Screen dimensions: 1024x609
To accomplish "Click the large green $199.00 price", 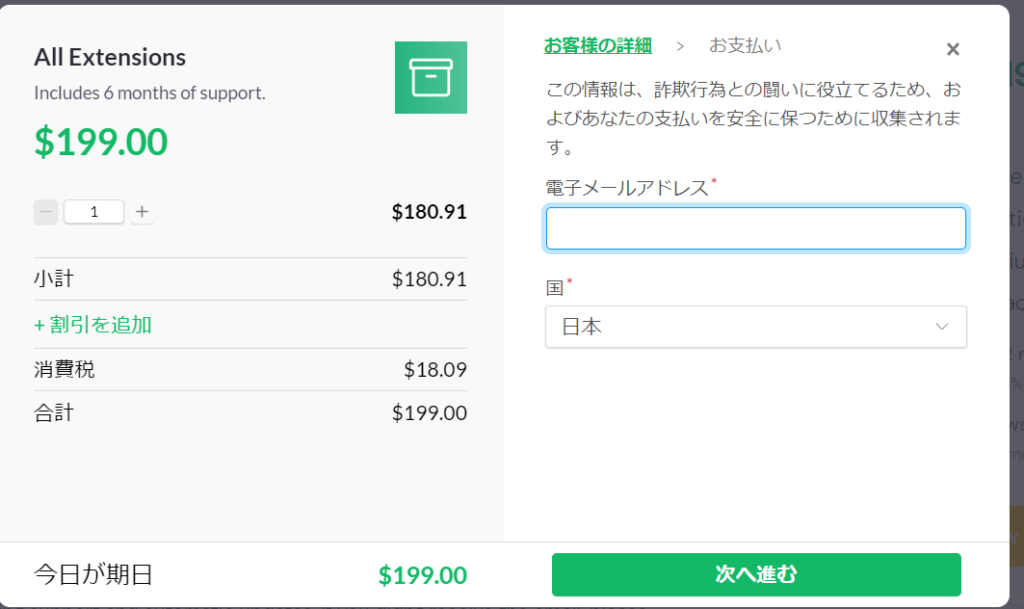I will click(x=101, y=142).
